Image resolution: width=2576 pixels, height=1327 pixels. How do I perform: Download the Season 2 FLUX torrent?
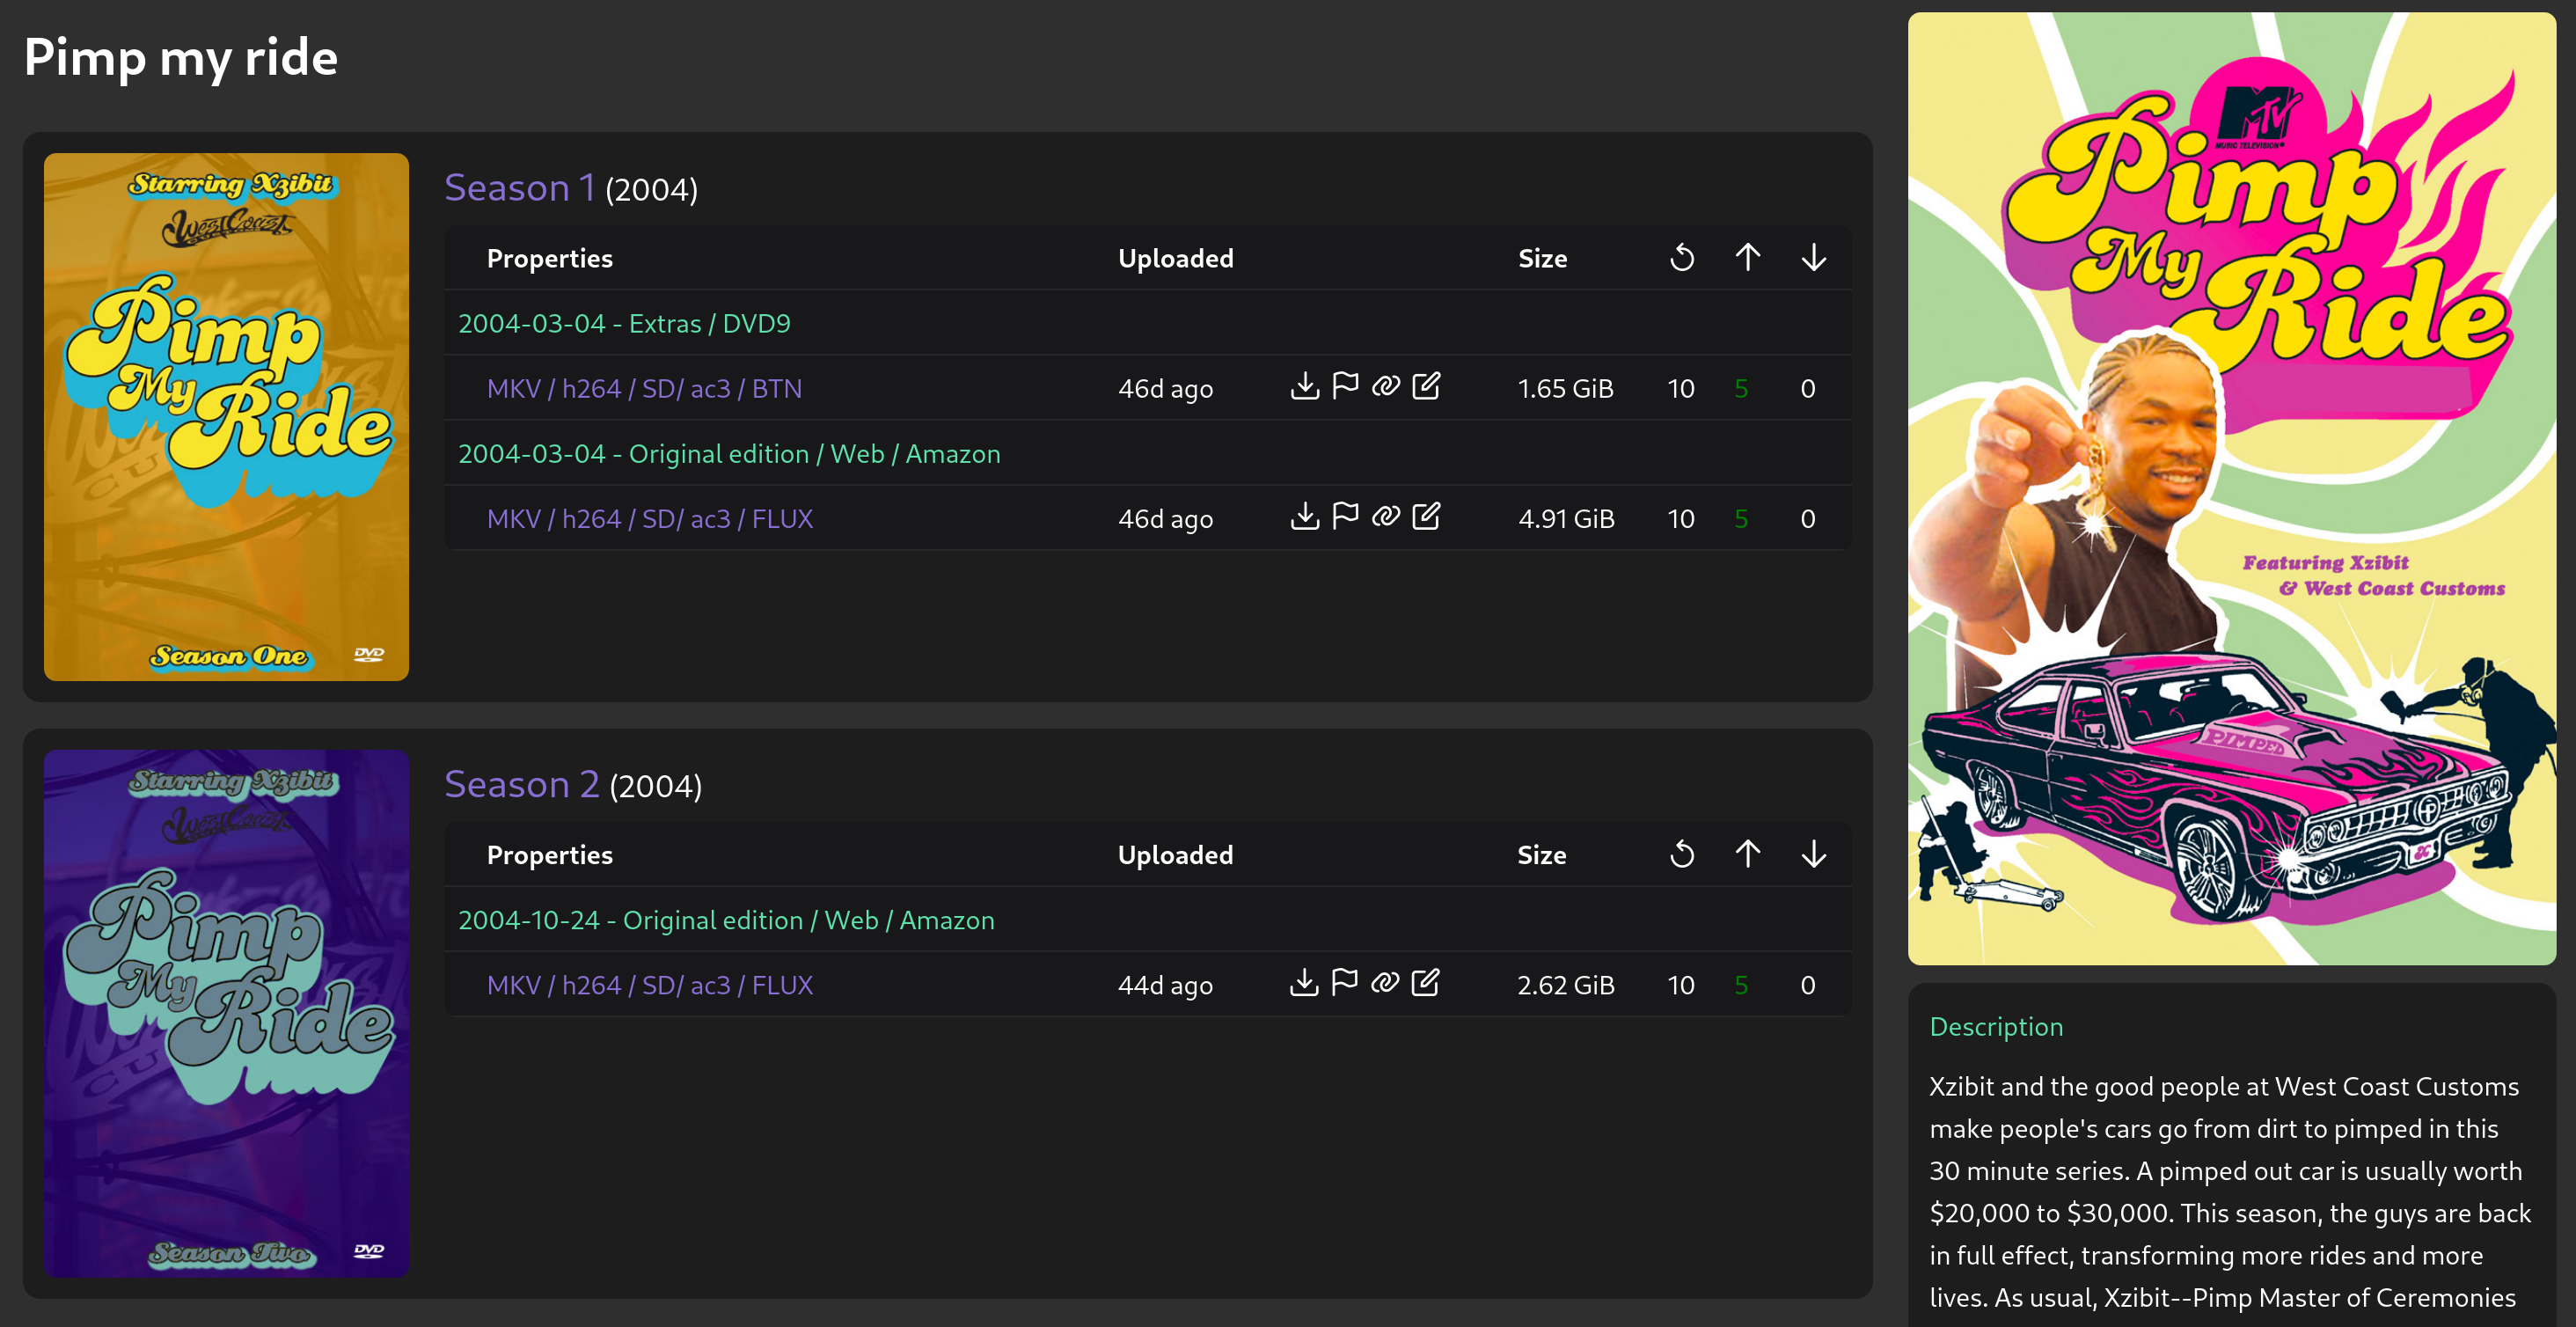click(x=1303, y=982)
